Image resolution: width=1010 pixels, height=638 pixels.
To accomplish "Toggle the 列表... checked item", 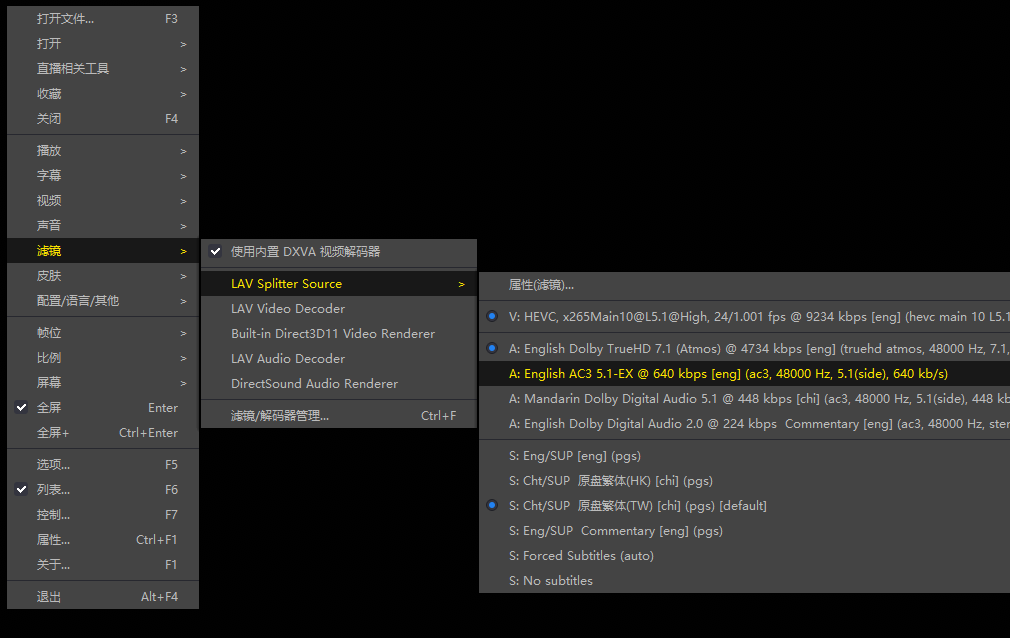I will point(102,490).
